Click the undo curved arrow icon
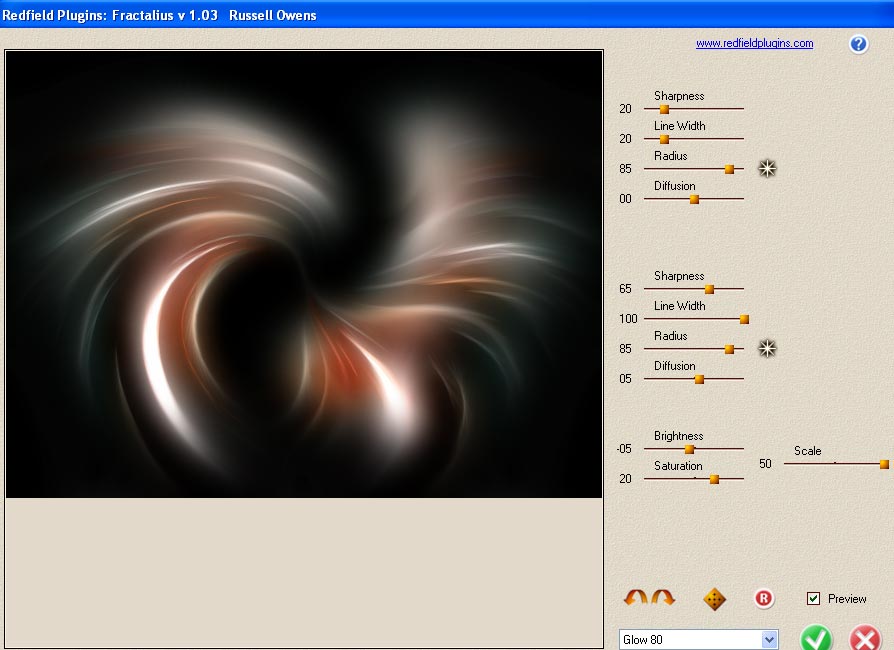Viewport: 894px width, 650px height. click(635, 598)
